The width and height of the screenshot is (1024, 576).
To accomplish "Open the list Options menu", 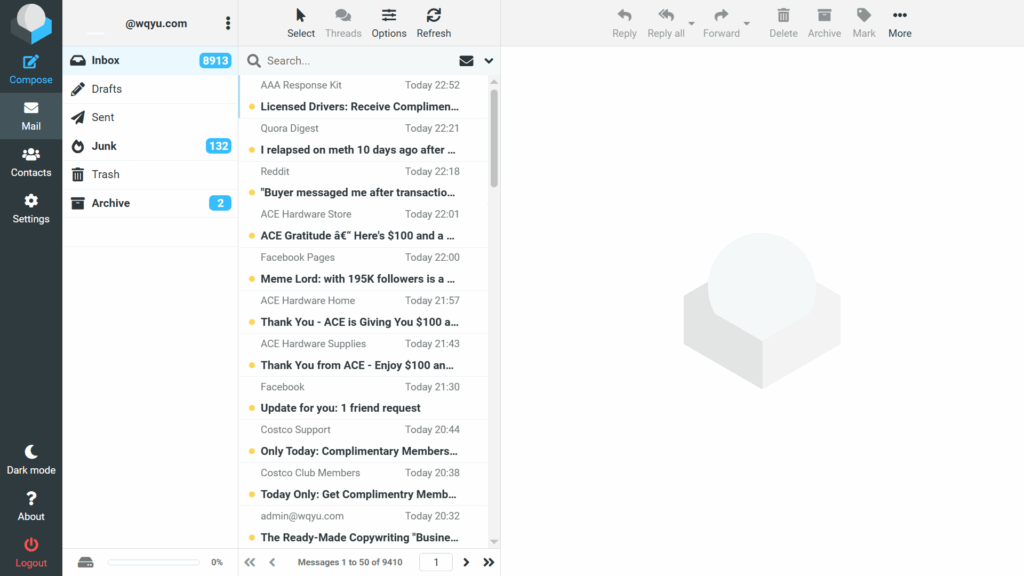I will pyautogui.click(x=389, y=23).
